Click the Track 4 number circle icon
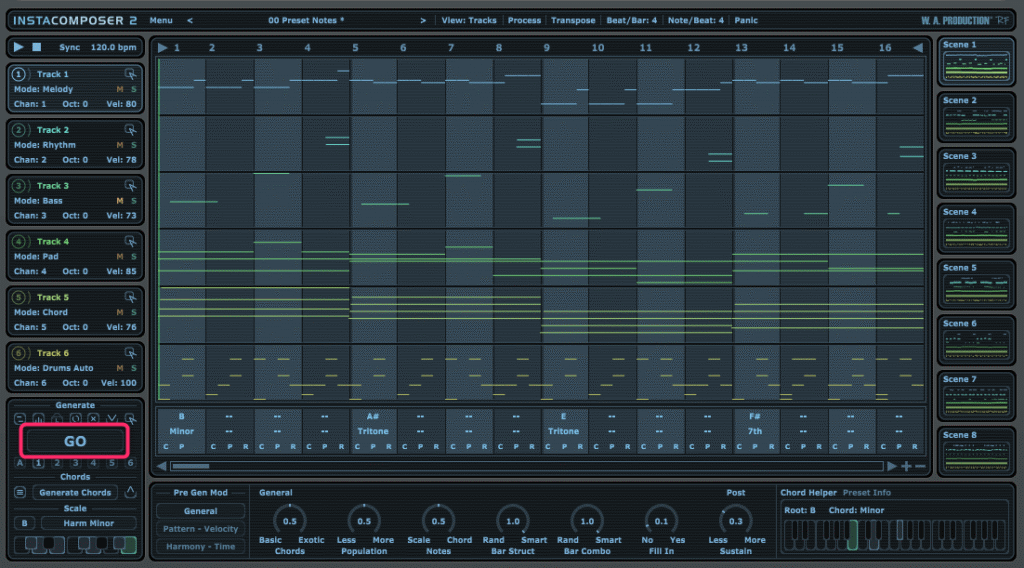Image resolution: width=1024 pixels, height=568 pixels. coord(19,241)
